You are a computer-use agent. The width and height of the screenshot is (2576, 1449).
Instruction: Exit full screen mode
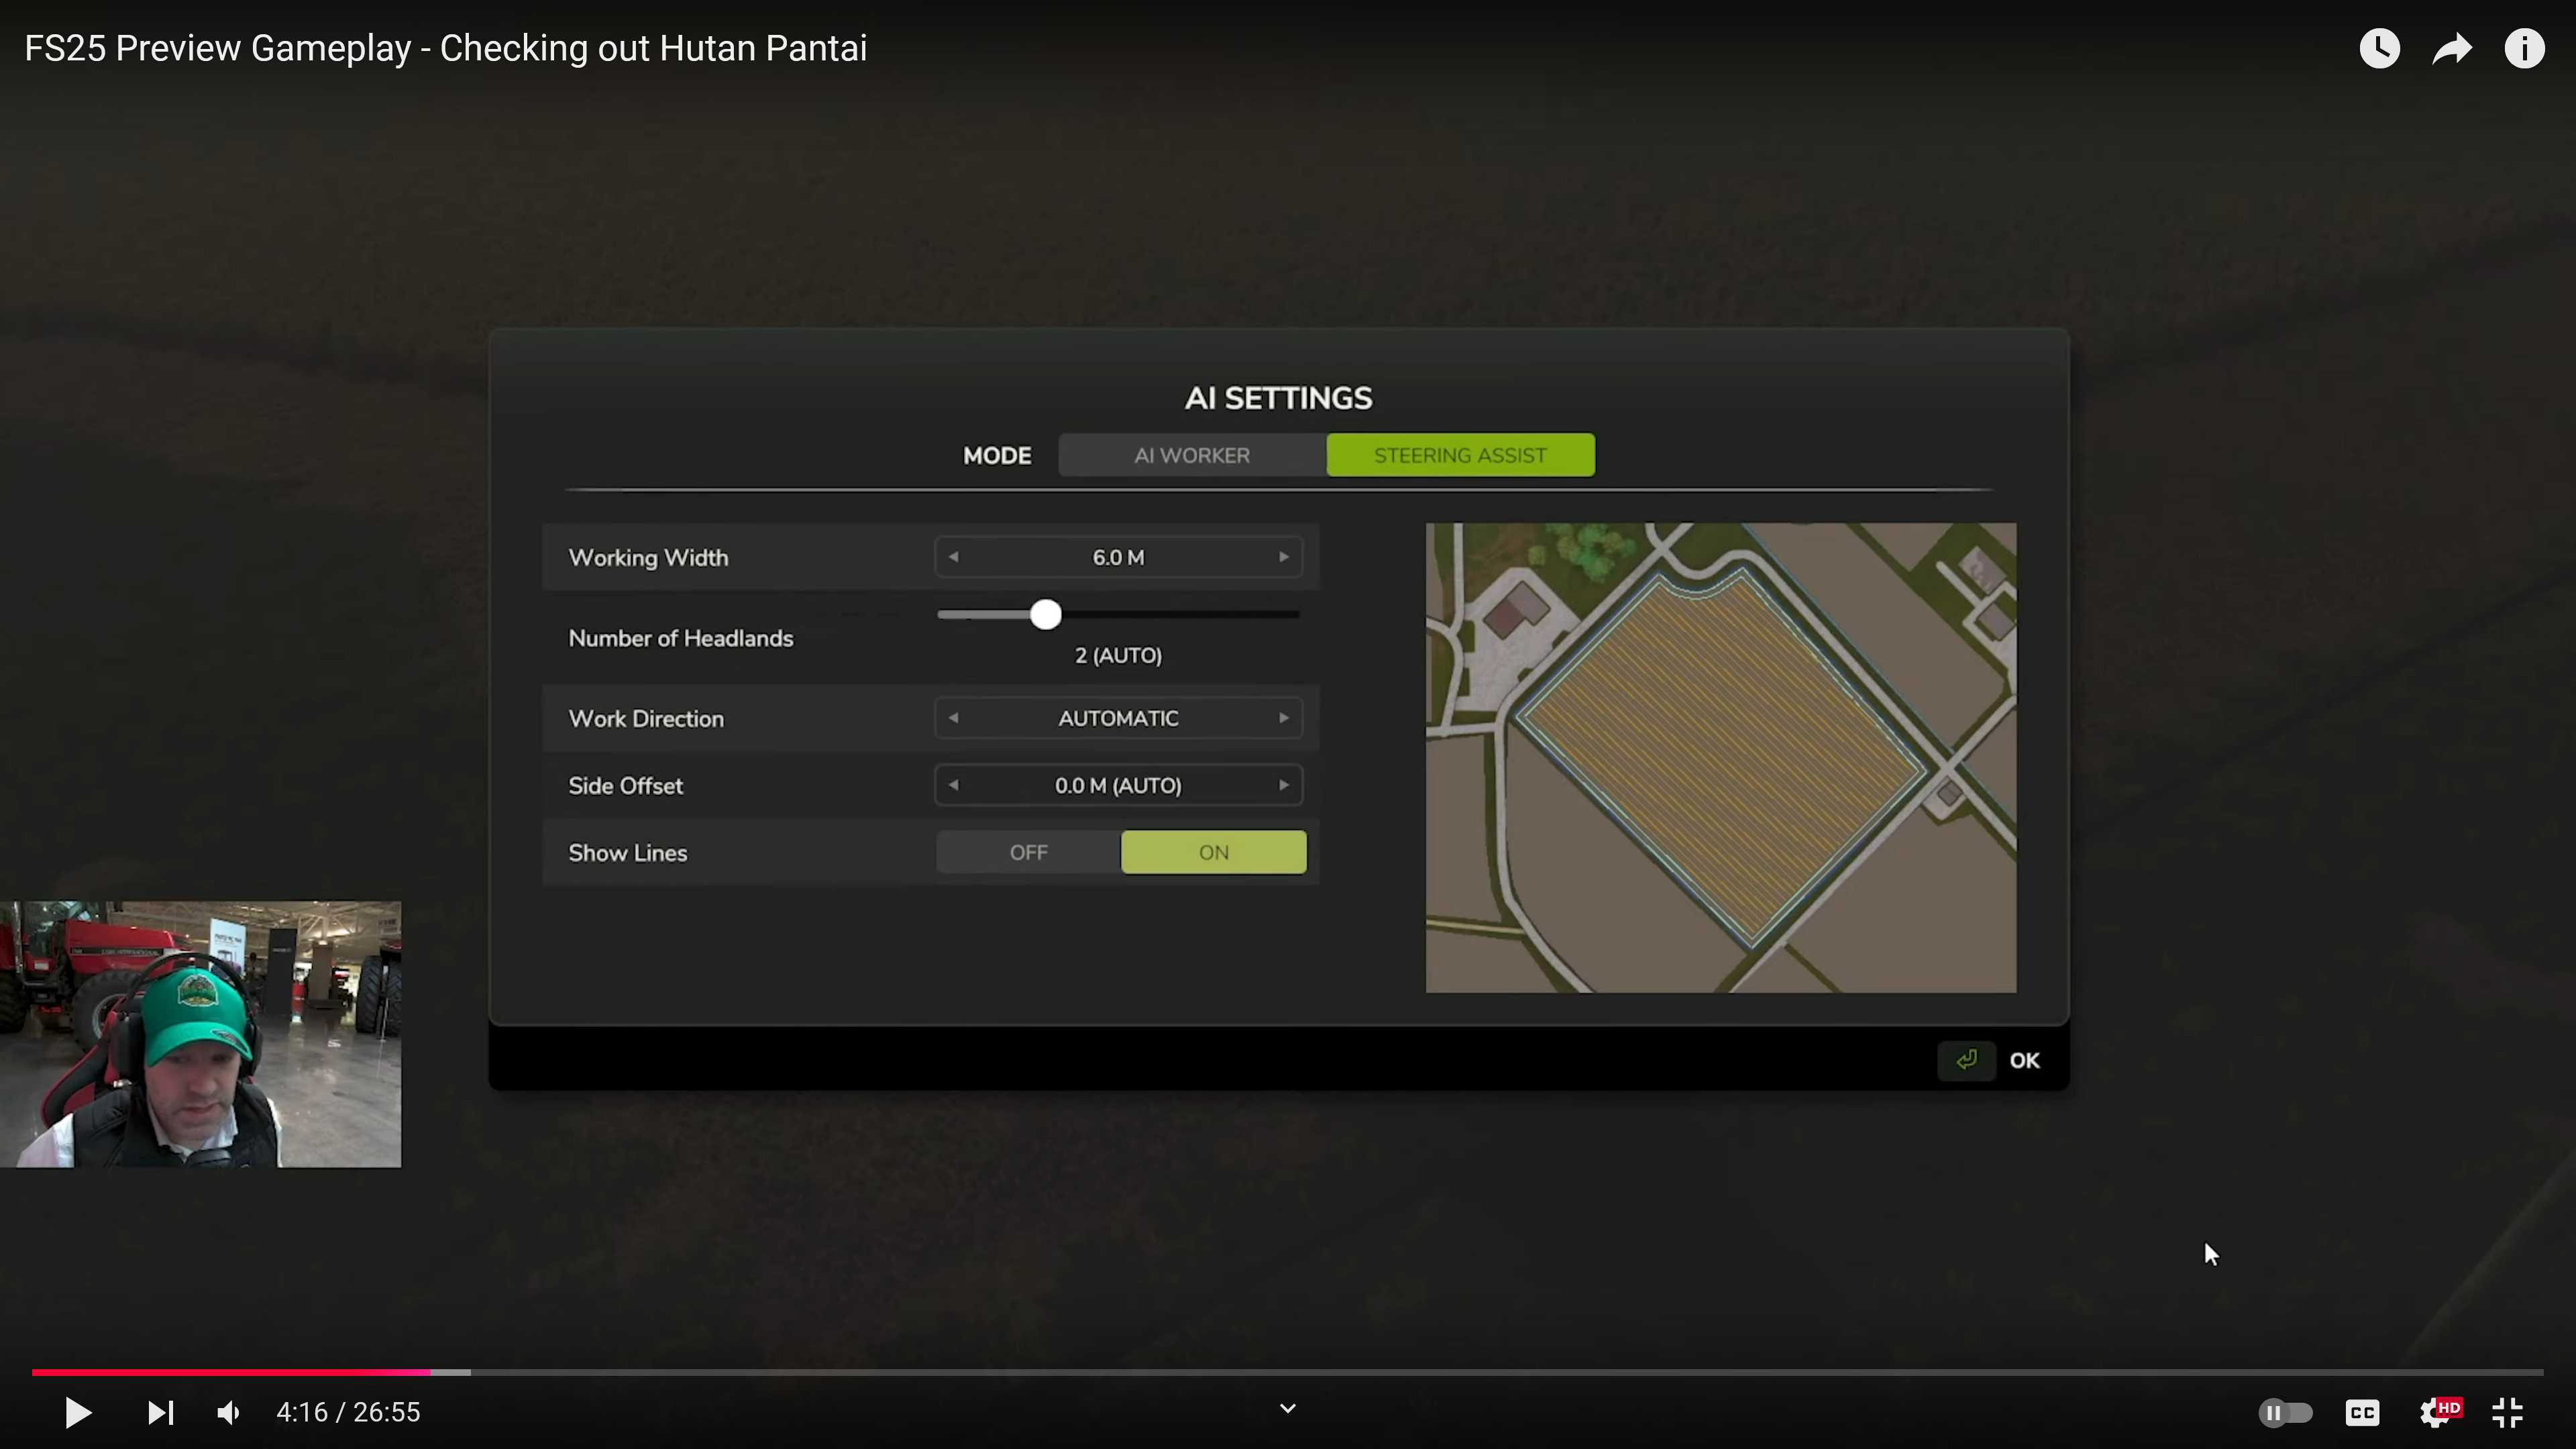(x=2507, y=1412)
